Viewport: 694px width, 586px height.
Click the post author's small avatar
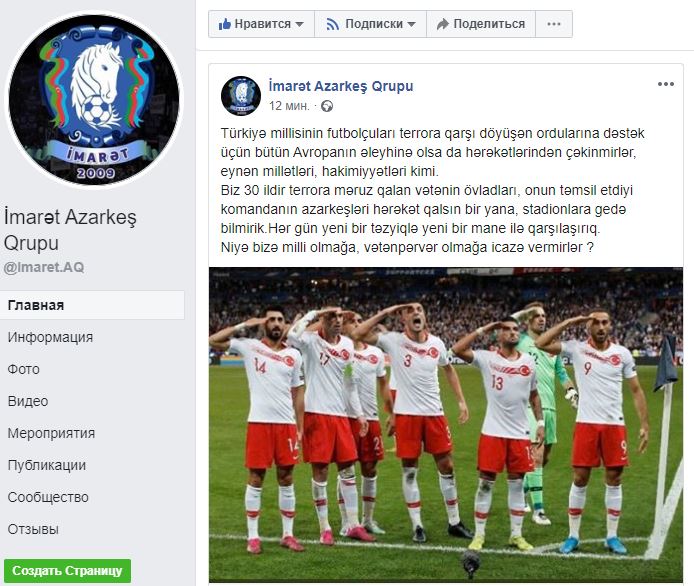point(241,96)
